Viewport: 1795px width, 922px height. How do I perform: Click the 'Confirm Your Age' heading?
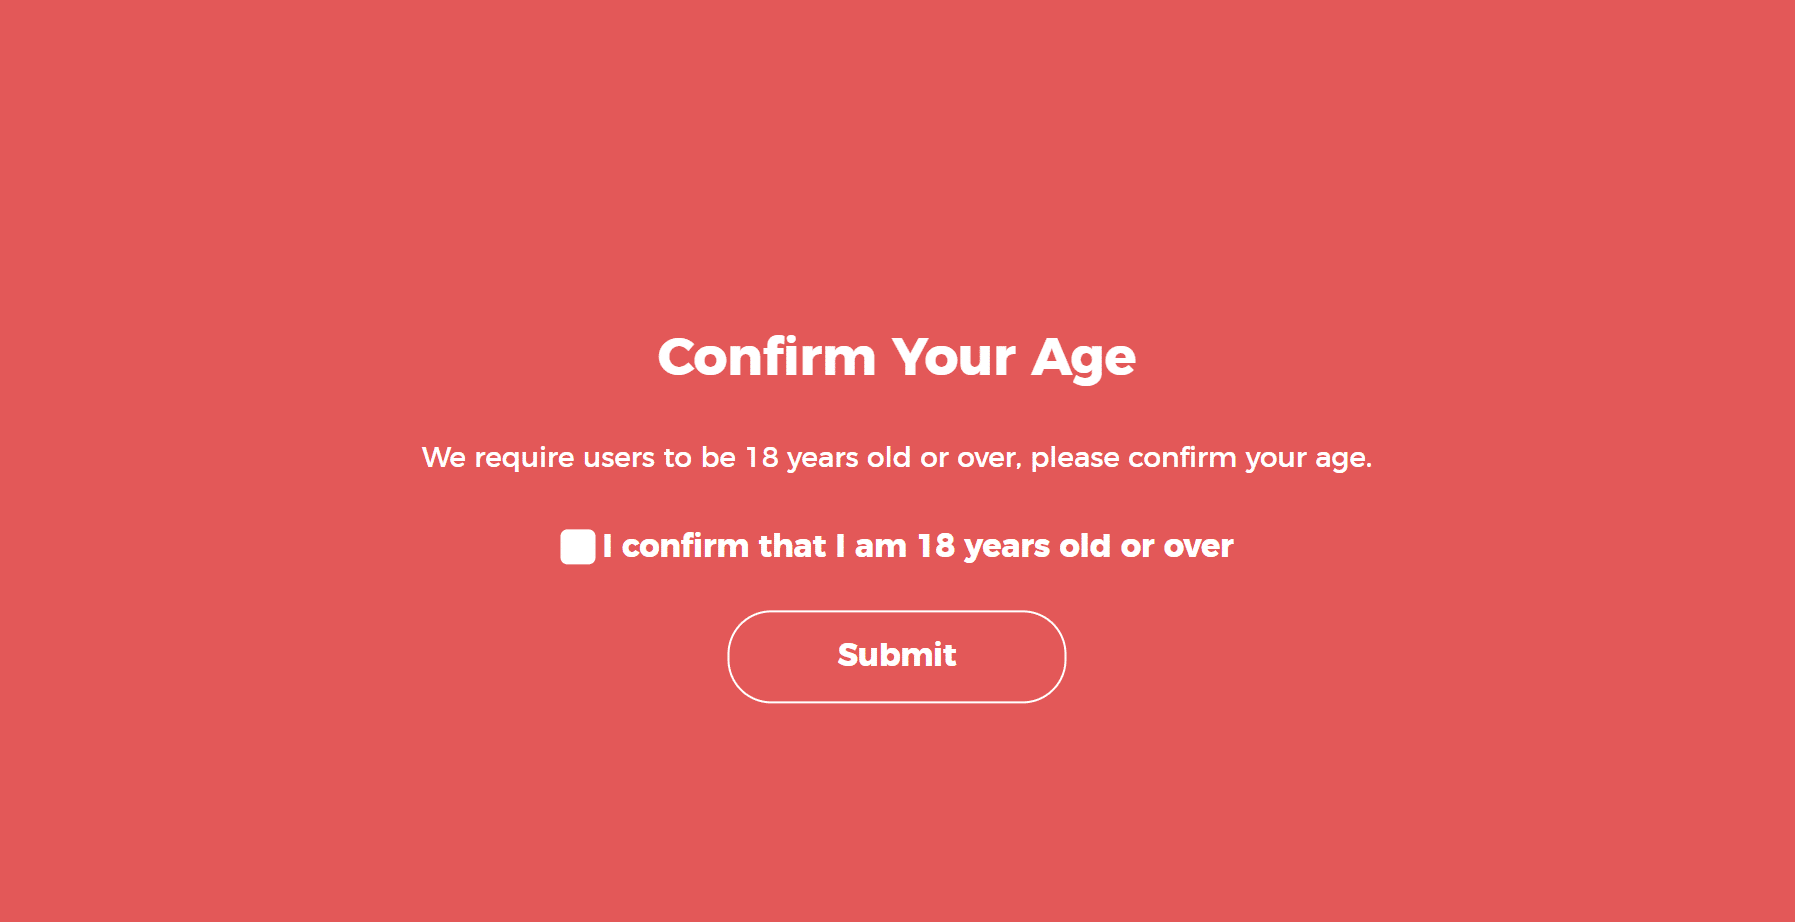896,357
